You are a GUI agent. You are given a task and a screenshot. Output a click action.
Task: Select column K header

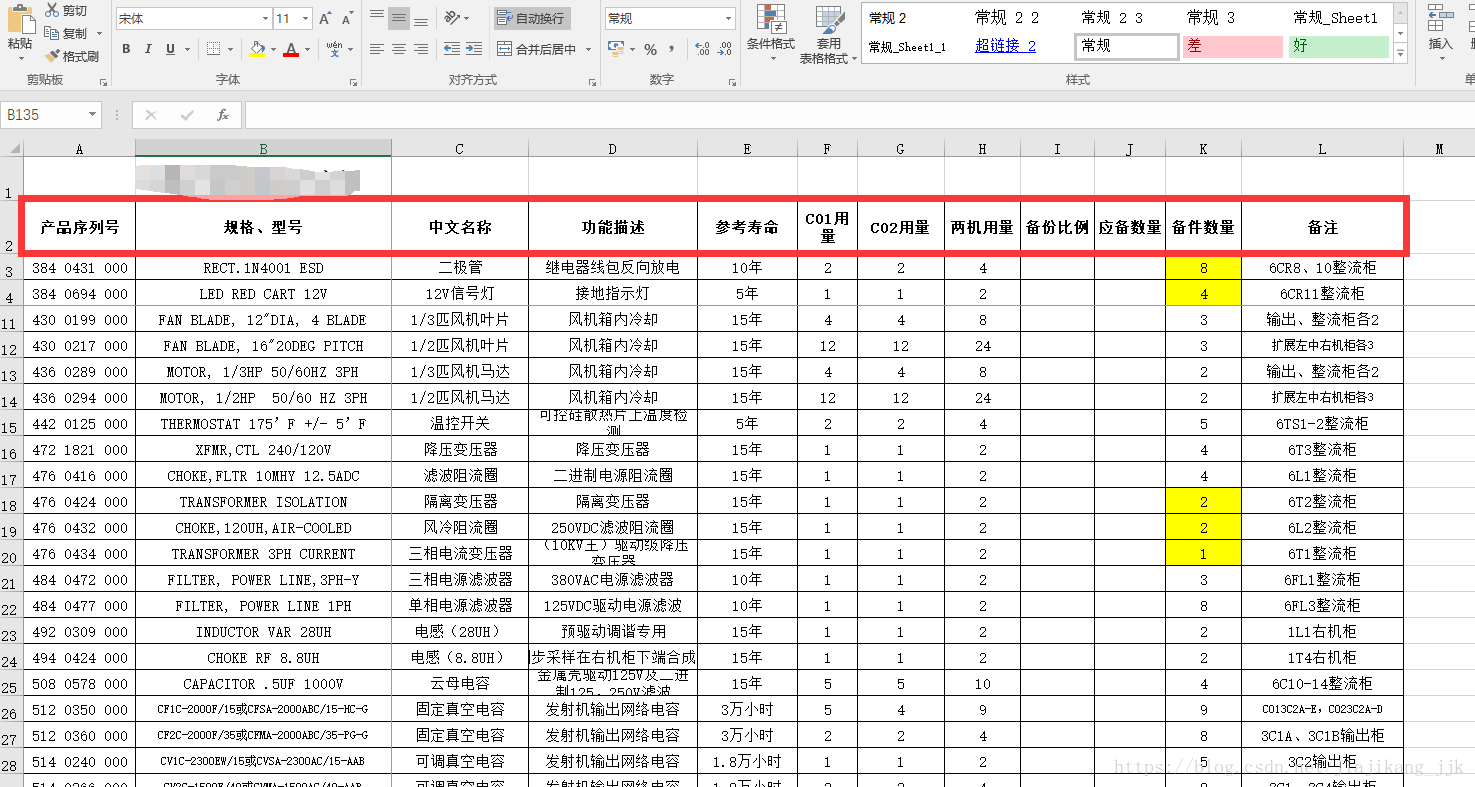(x=1203, y=149)
